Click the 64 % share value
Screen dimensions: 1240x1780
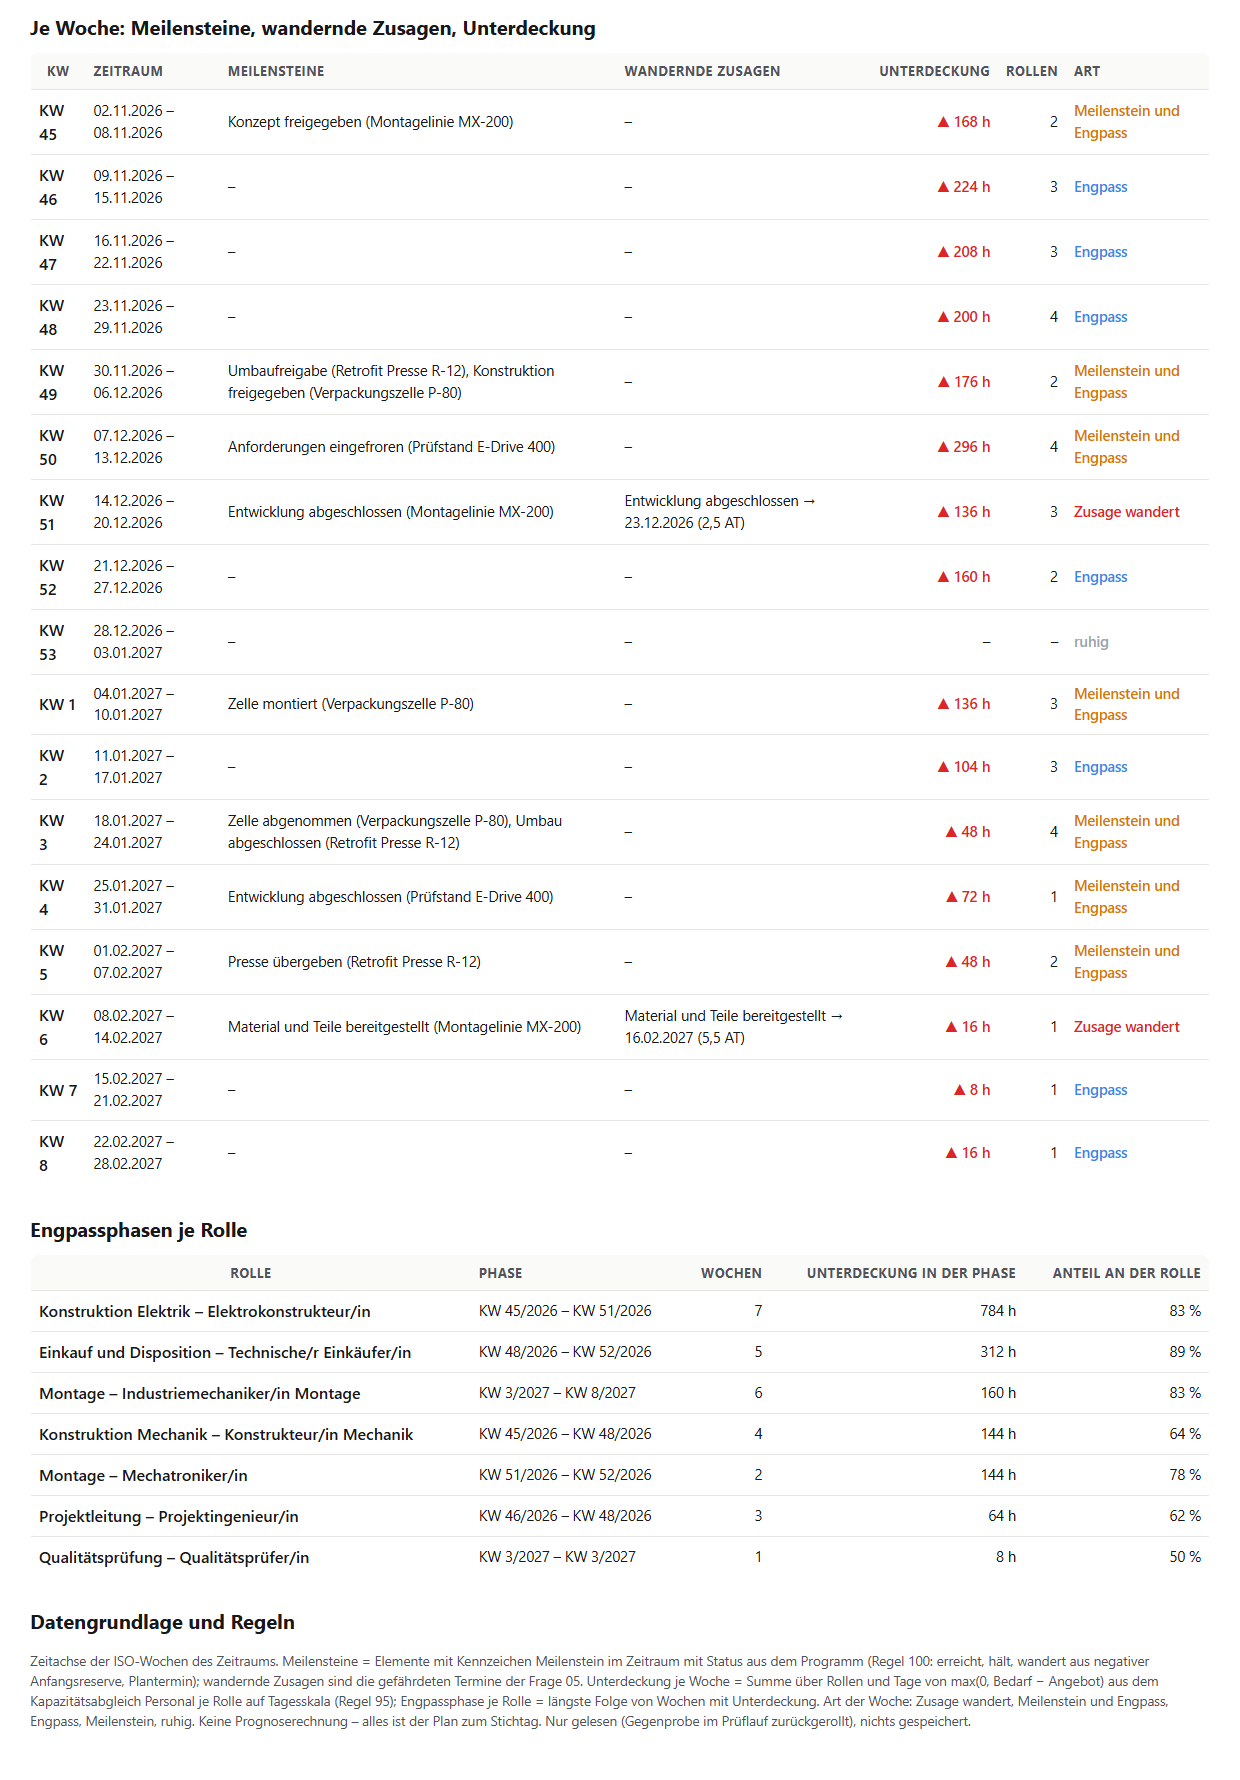coord(1185,1434)
